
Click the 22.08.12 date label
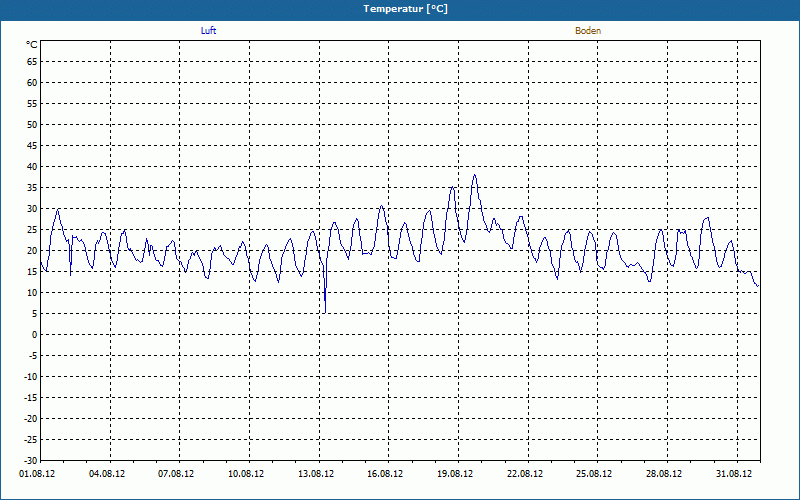(525, 474)
